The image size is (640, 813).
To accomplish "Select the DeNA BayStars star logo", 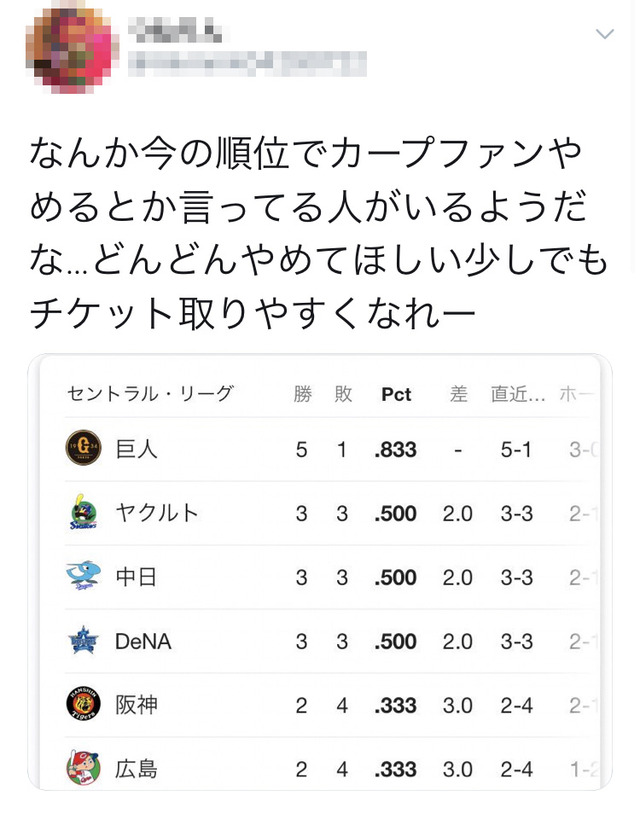I will click(84, 640).
